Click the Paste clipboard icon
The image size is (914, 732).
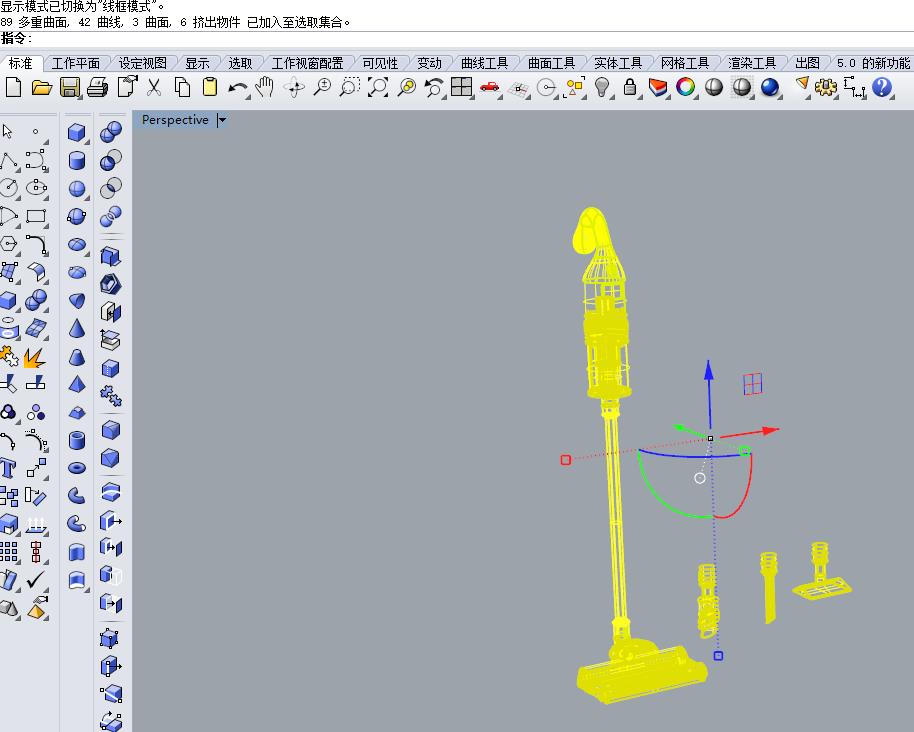(210, 87)
